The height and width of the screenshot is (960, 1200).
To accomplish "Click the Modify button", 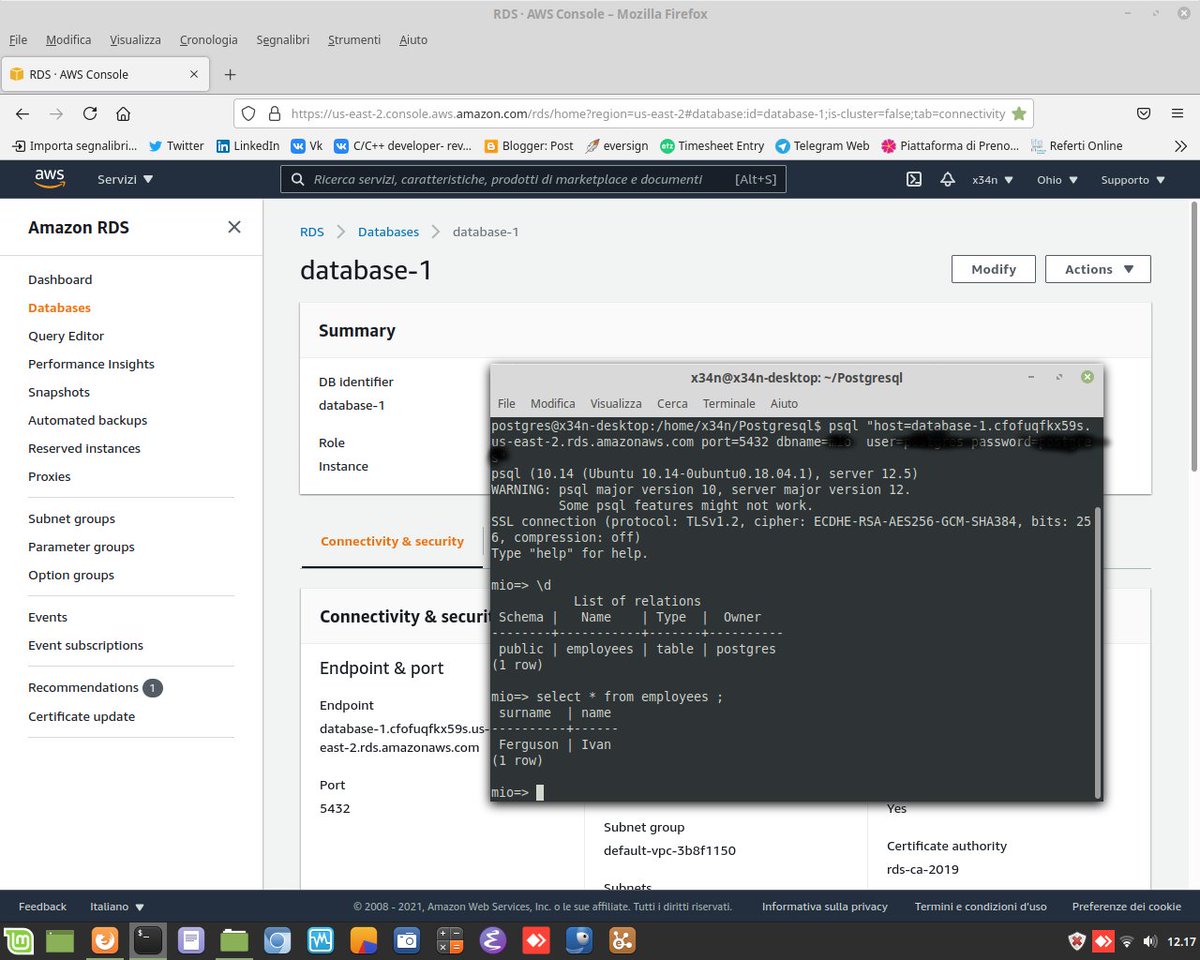I will point(994,269).
